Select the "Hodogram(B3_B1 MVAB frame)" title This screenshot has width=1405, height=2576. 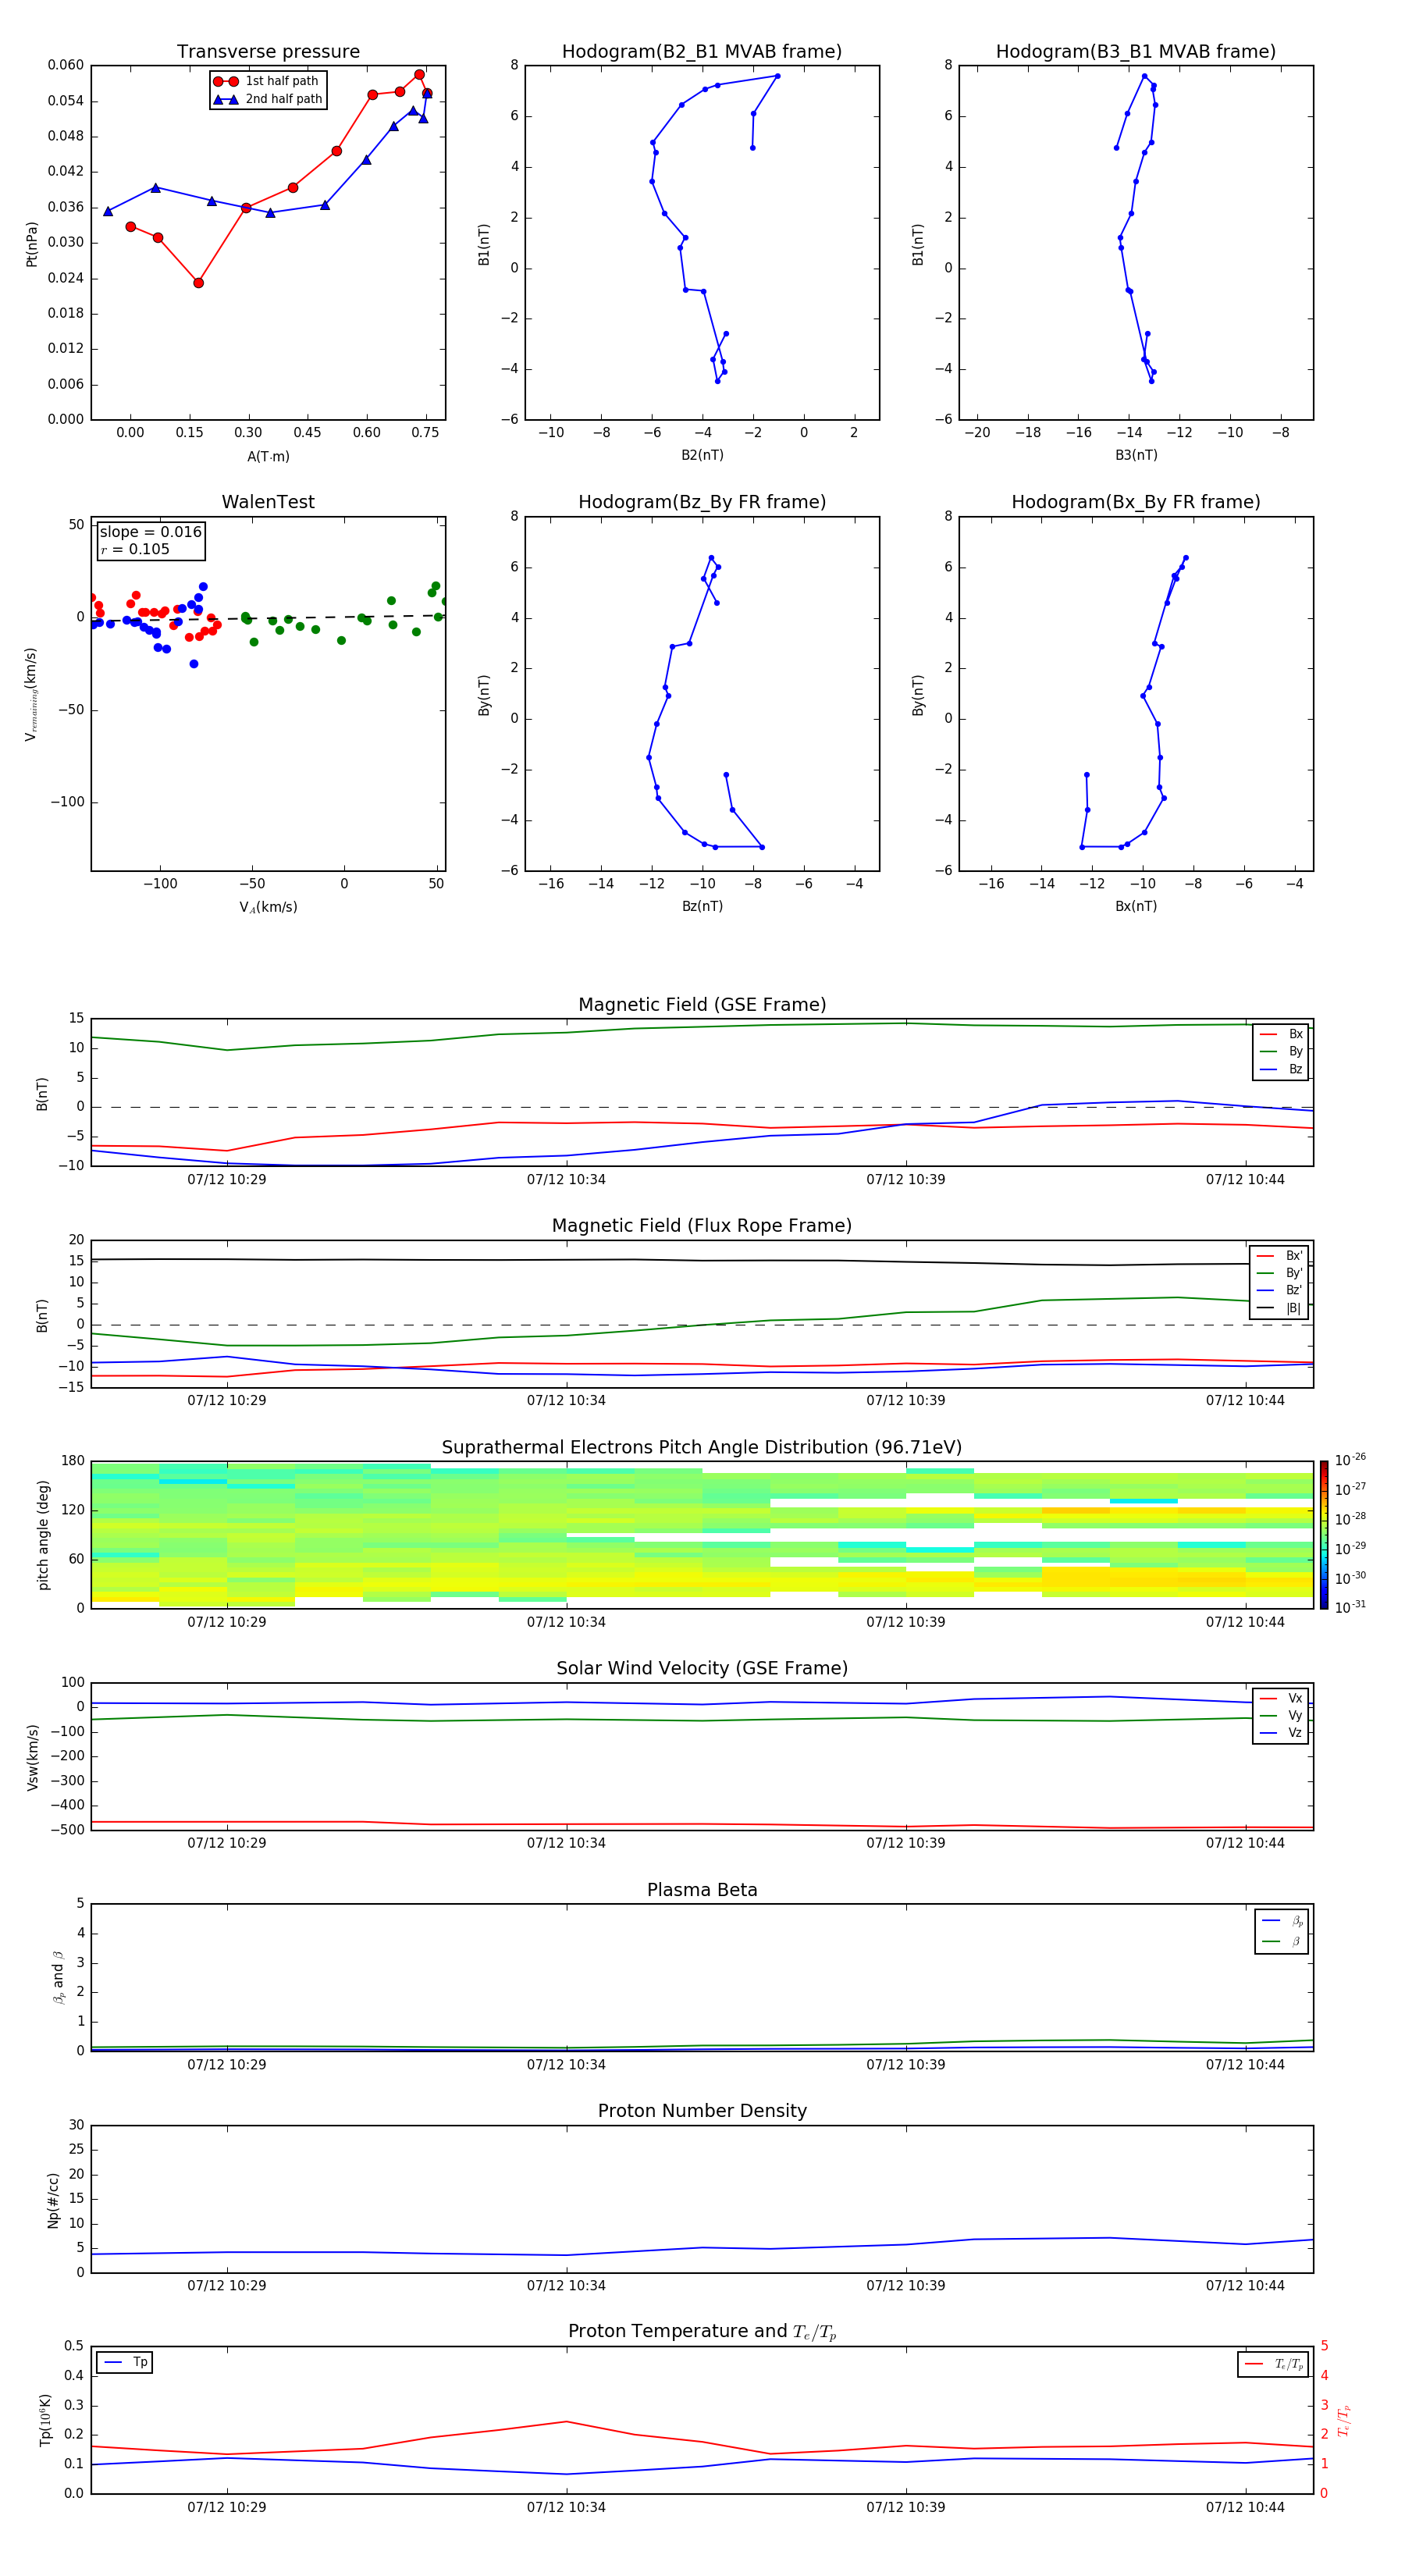pyautogui.click(x=1136, y=52)
